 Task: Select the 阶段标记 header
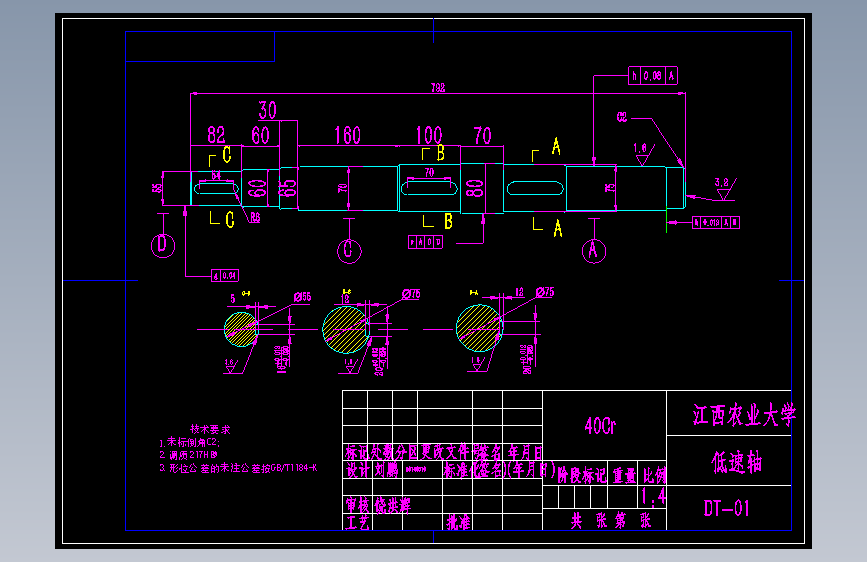[582, 475]
